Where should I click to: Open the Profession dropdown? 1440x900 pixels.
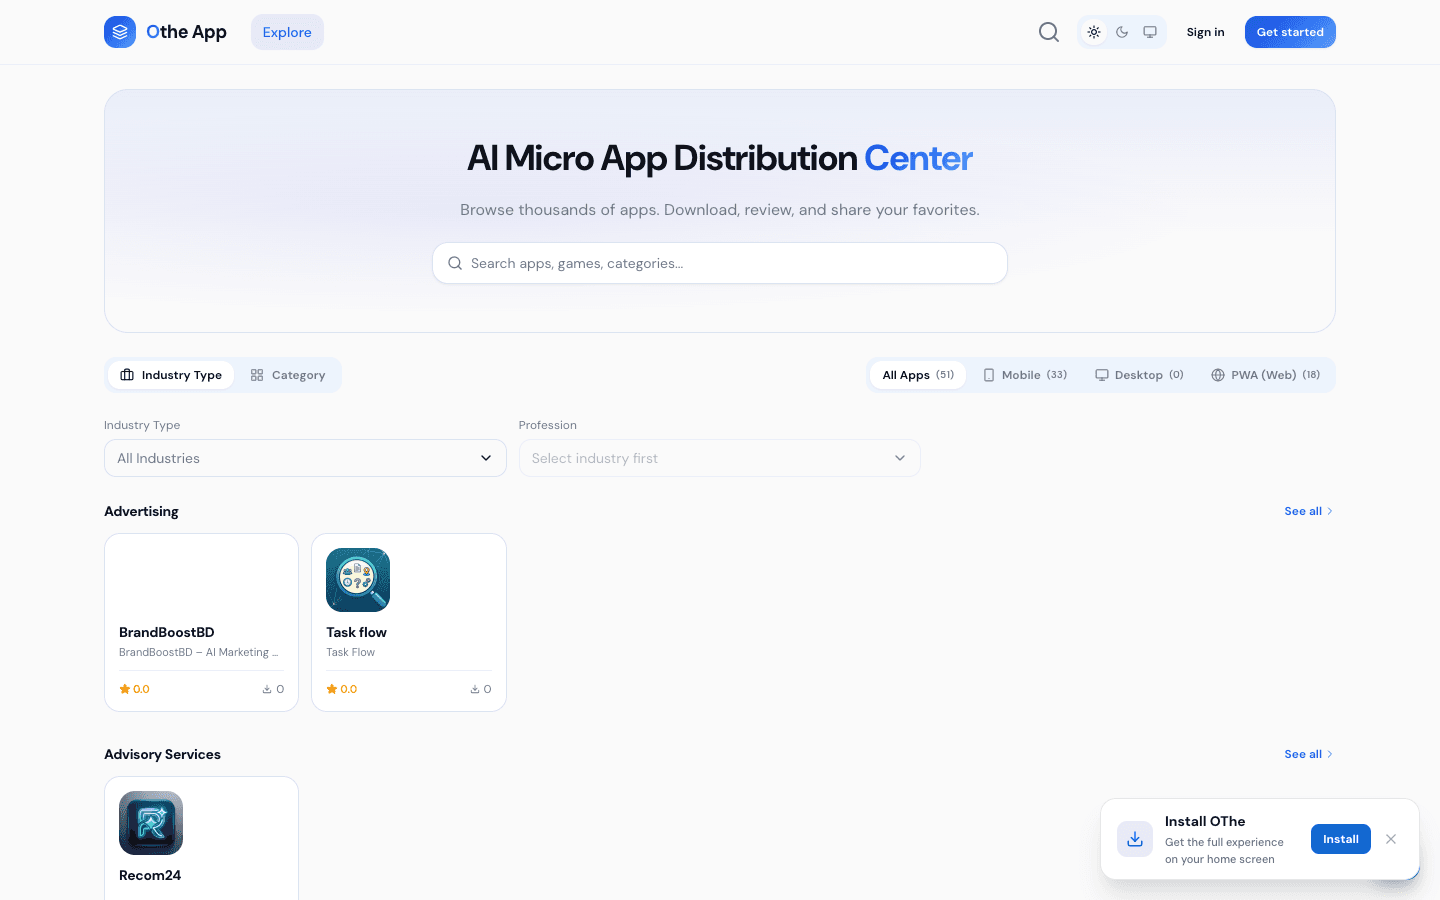tap(720, 458)
